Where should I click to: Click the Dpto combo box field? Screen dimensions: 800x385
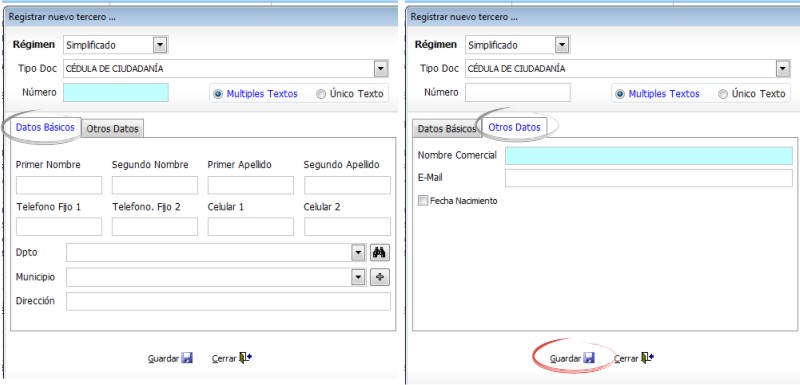(x=216, y=252)
